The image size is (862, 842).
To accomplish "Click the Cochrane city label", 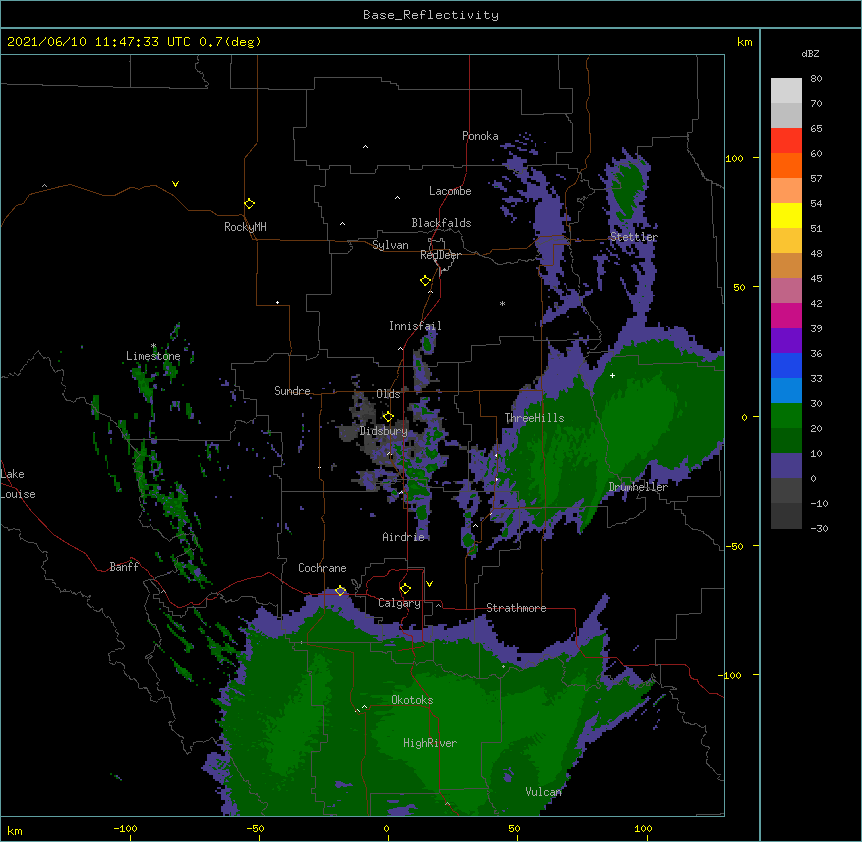I will point(322,568).
